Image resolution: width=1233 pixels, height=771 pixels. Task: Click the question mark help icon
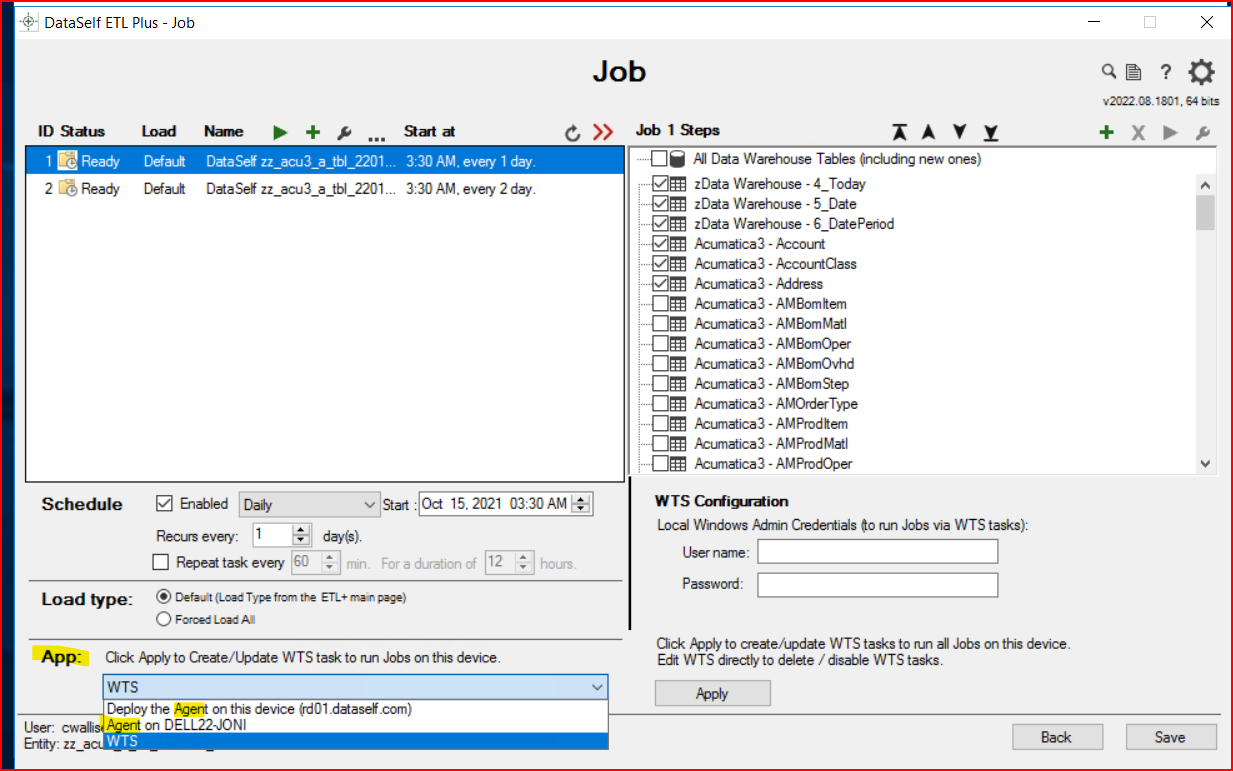(1165, 72)
